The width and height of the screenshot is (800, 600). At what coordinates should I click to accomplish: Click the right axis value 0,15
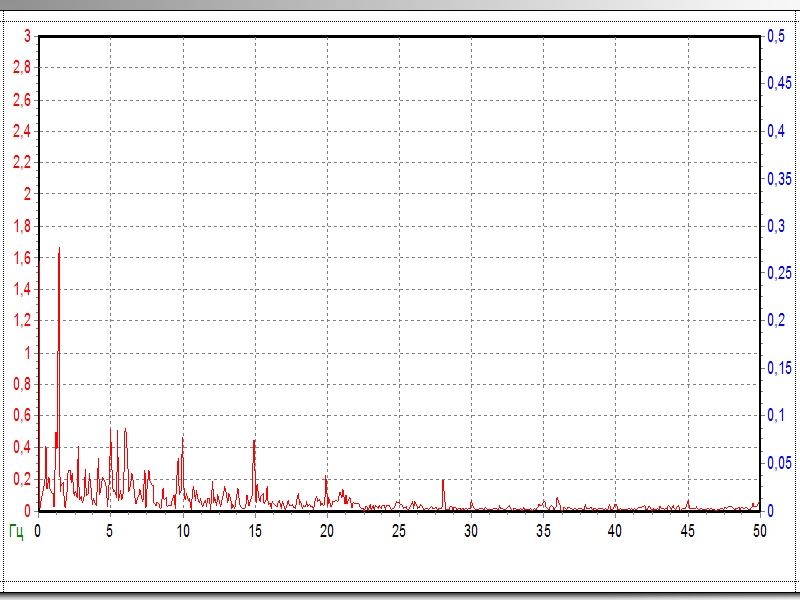[x=780, y=368]
